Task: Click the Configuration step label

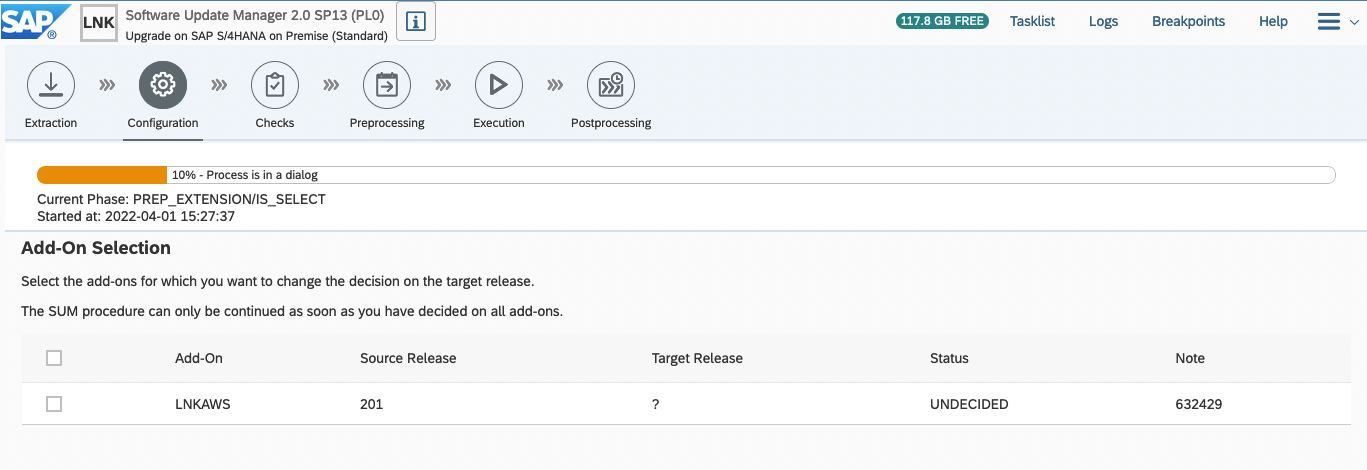Action: click(x=163, y=123)
